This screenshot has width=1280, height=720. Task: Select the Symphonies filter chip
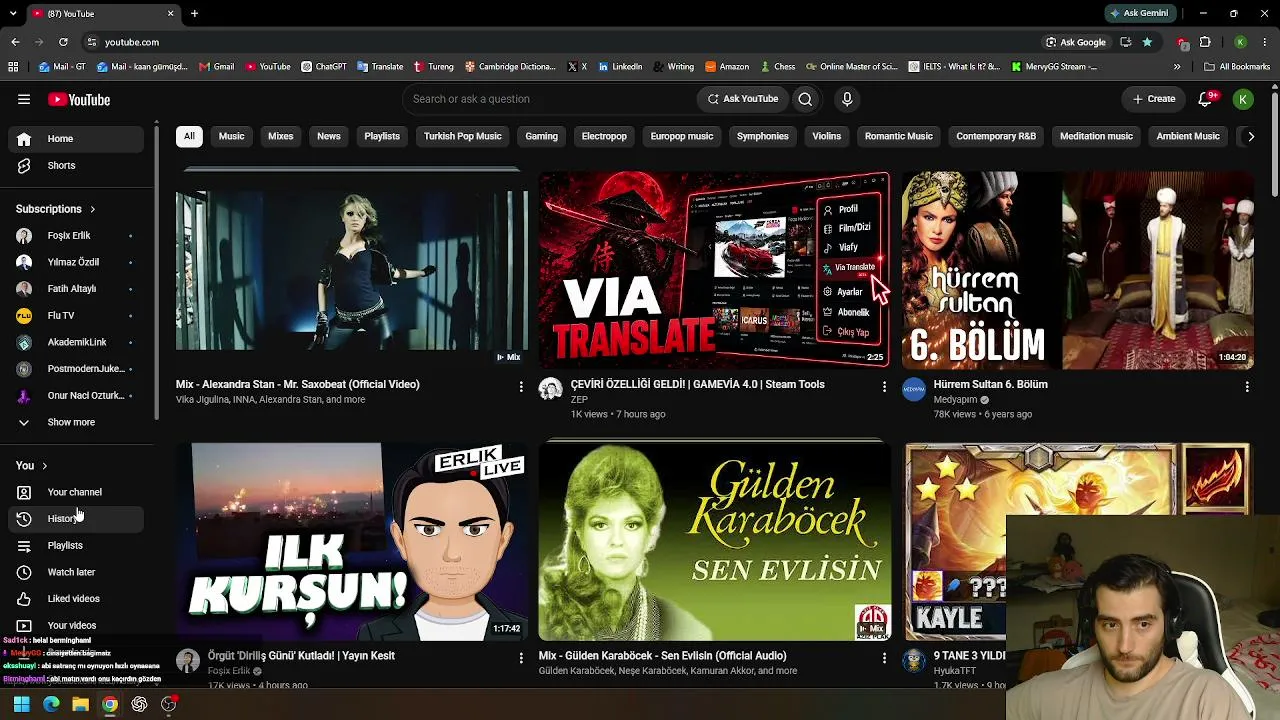click(763, 136)
